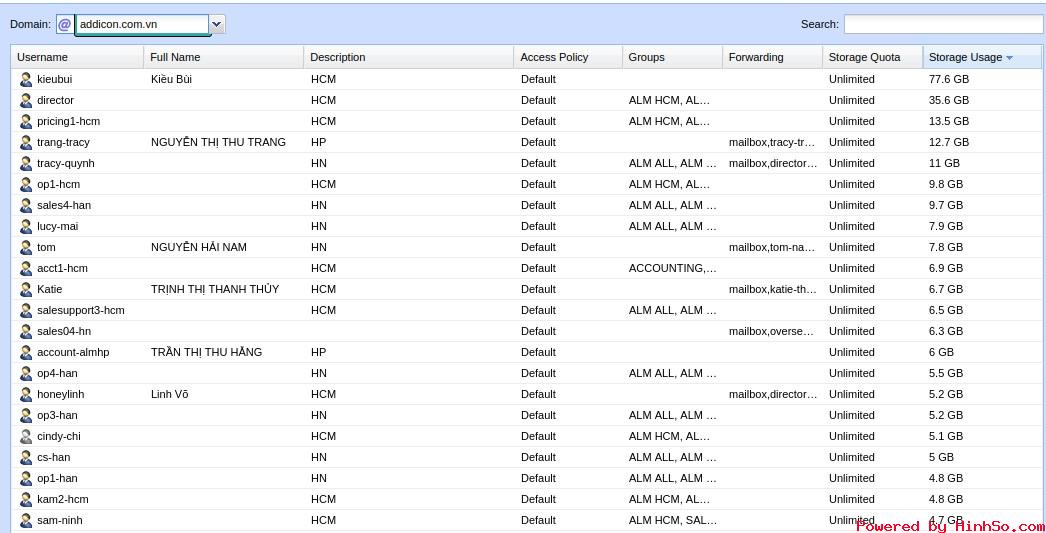Viewport: 1046px width, 533px height.
Task: Click the user icon for account-almhp
Action: [x=25, y=352]
